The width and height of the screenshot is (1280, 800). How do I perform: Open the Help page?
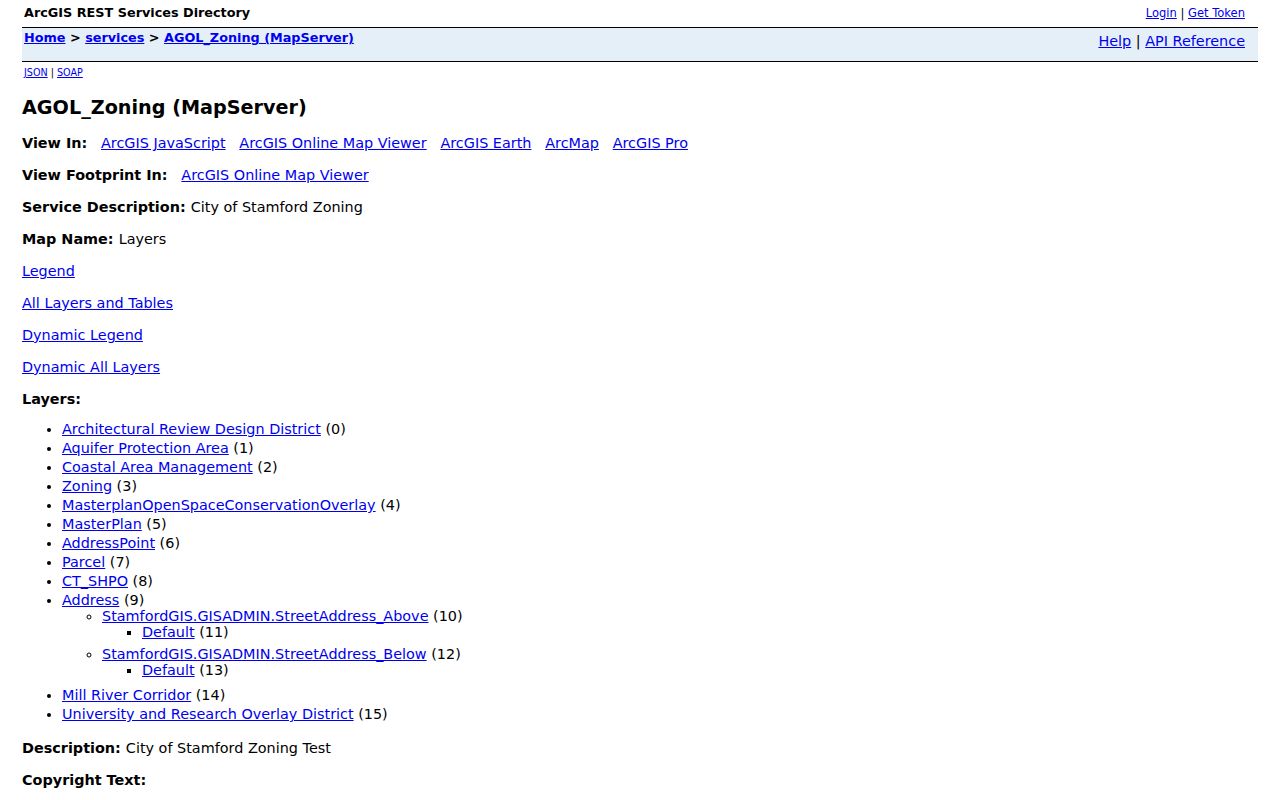(1114, 41)
